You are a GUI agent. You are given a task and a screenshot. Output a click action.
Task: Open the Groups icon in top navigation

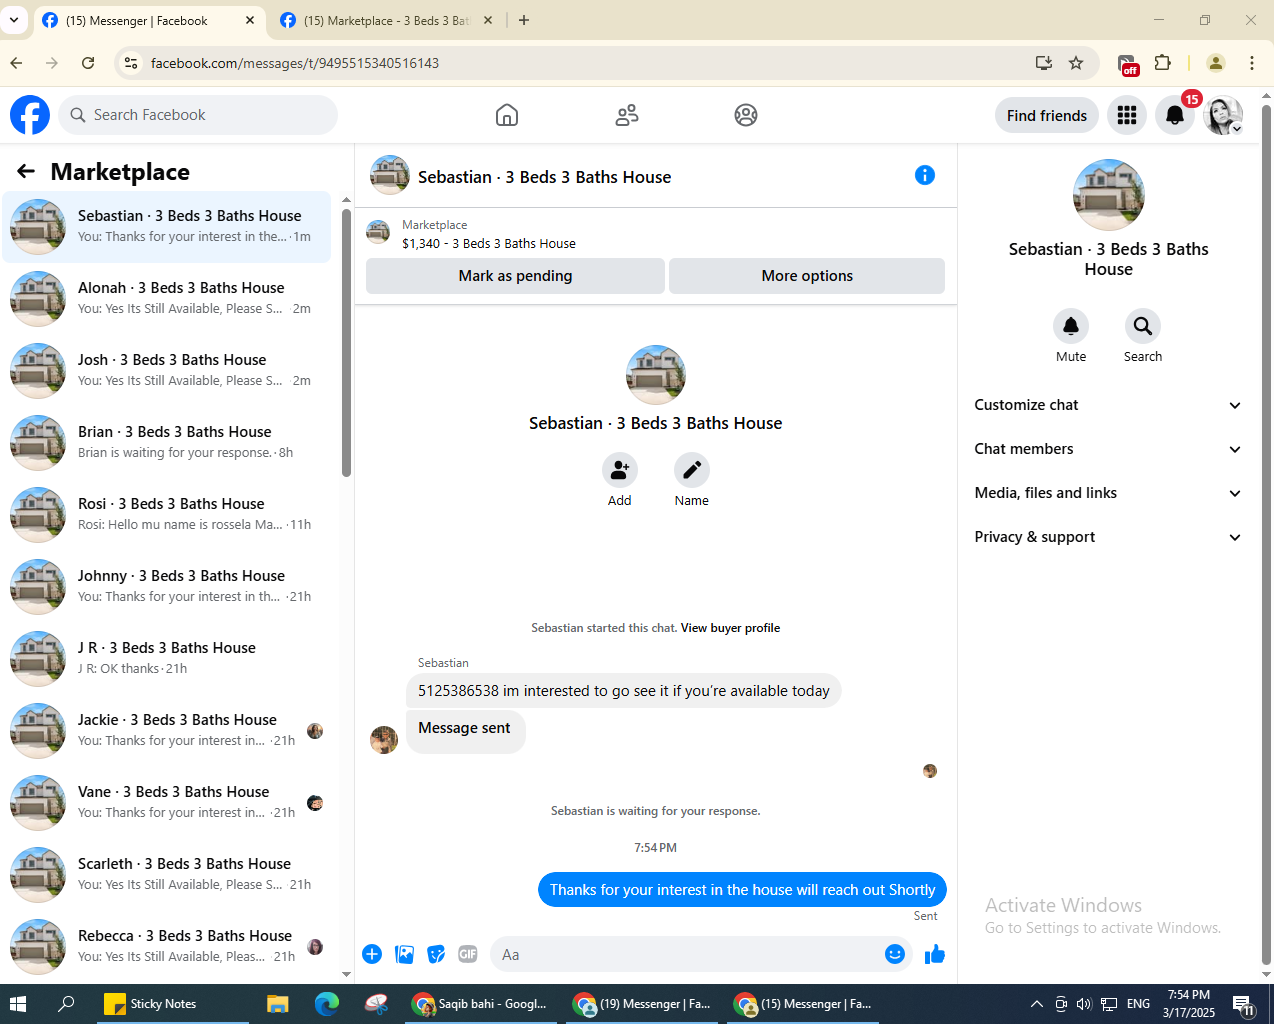746,115
